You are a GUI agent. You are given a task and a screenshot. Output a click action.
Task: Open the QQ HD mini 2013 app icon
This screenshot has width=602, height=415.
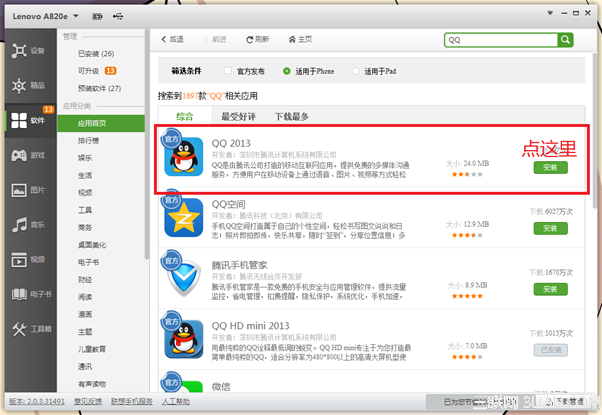(x=184, y=339)
